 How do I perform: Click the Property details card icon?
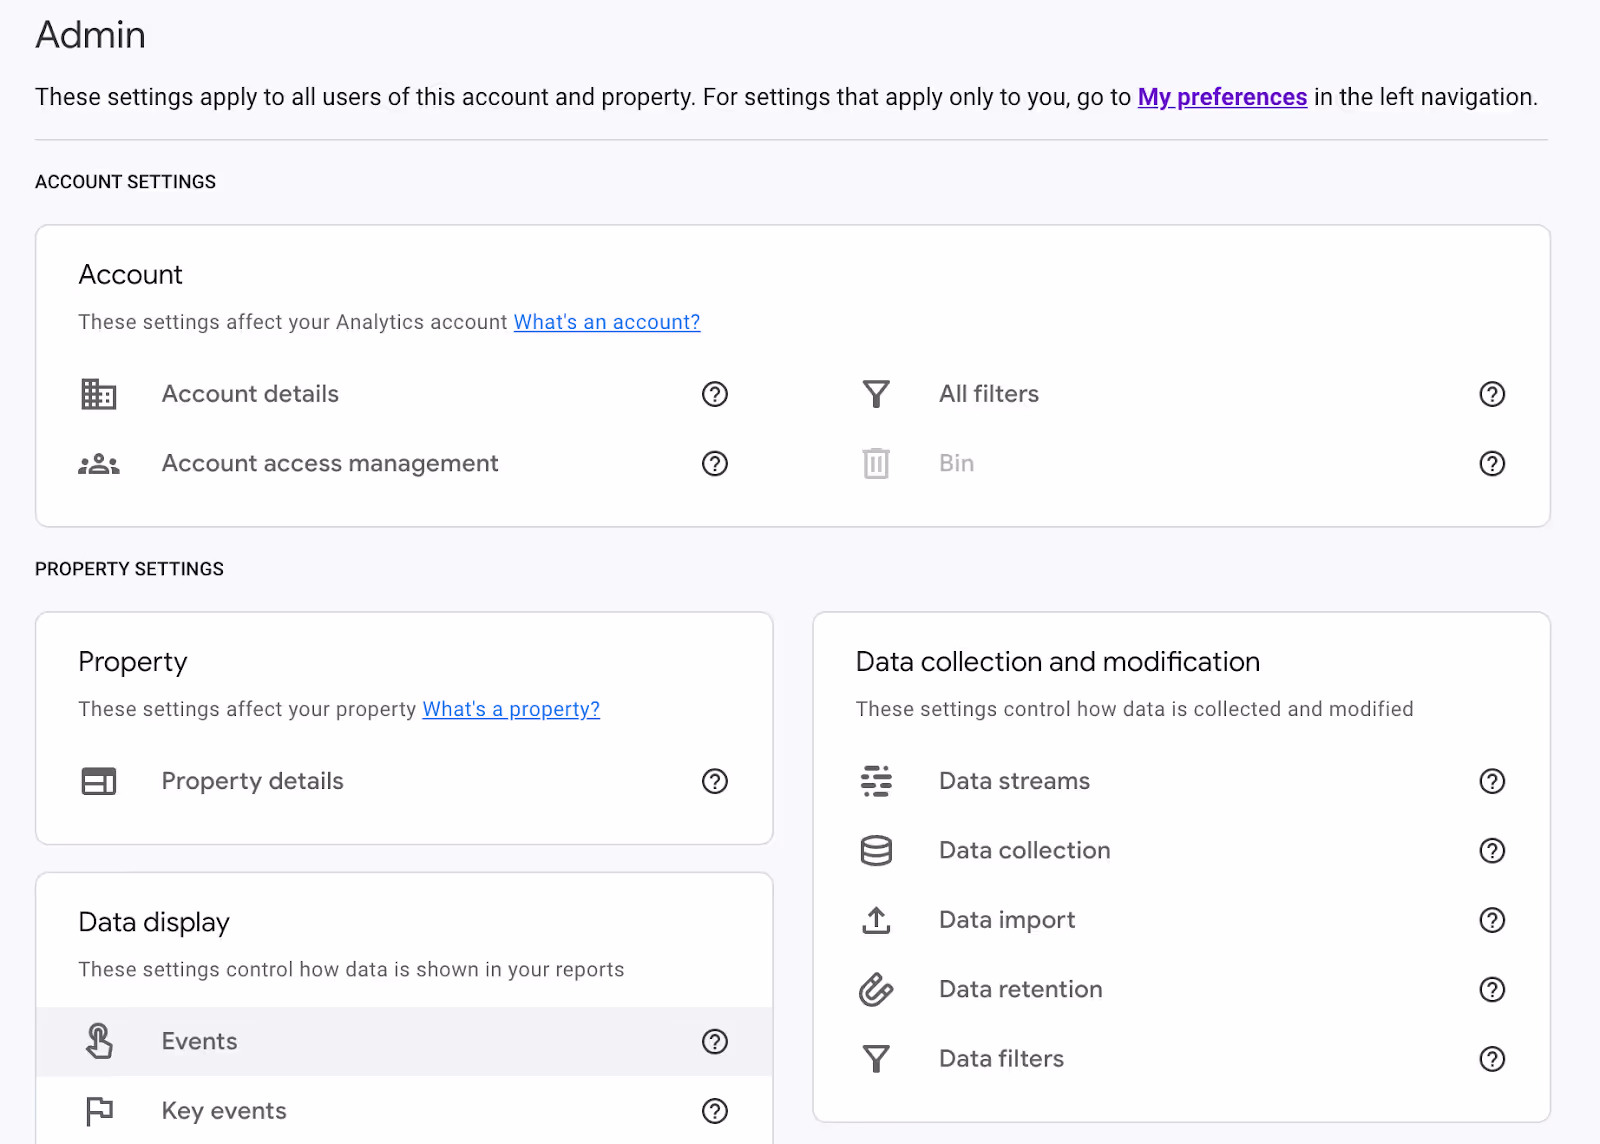click(x=98, y=781)
